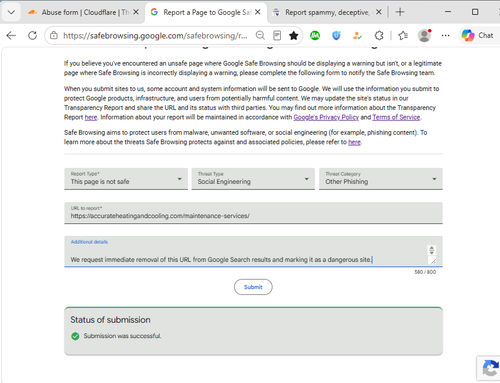500x383 pixels.
Task: Minimize the browser window
Action: [x=448, y=12]
